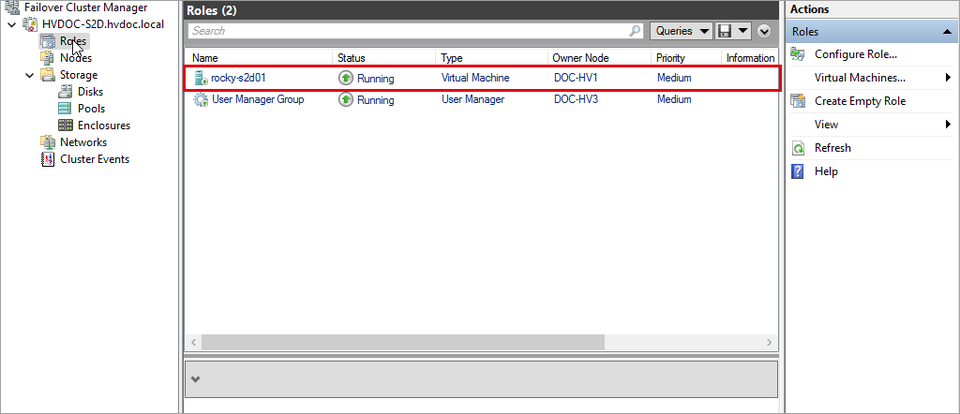Click the User Manager type cell

tap(473, 99)
